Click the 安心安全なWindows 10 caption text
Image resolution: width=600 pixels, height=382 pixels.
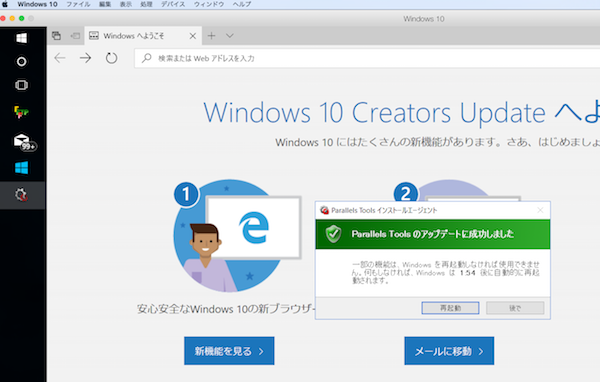point(226,309)
